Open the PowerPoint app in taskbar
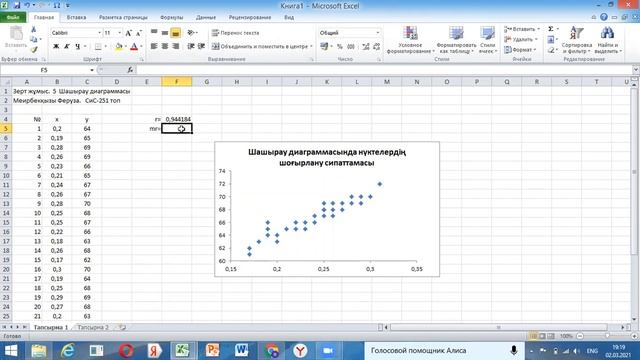This screenshot has width=640, height=360. (x=213, y=351)
